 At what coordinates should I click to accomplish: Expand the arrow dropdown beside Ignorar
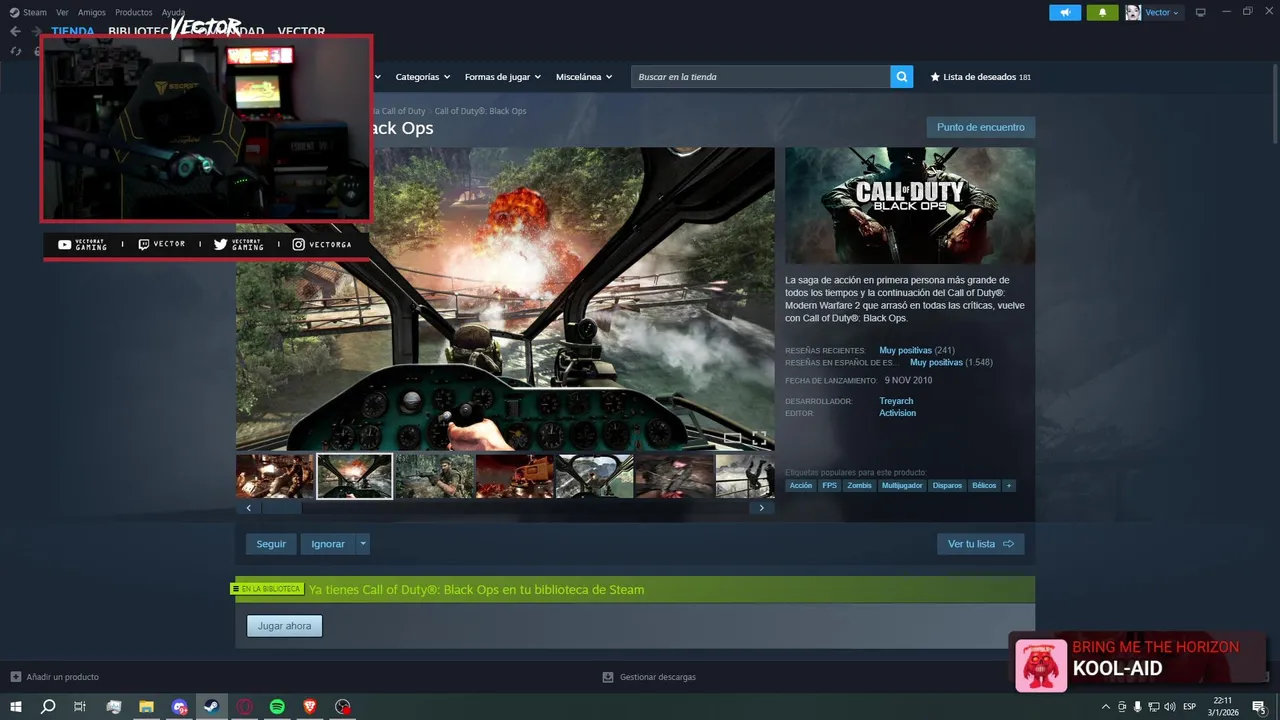[363, 544]
